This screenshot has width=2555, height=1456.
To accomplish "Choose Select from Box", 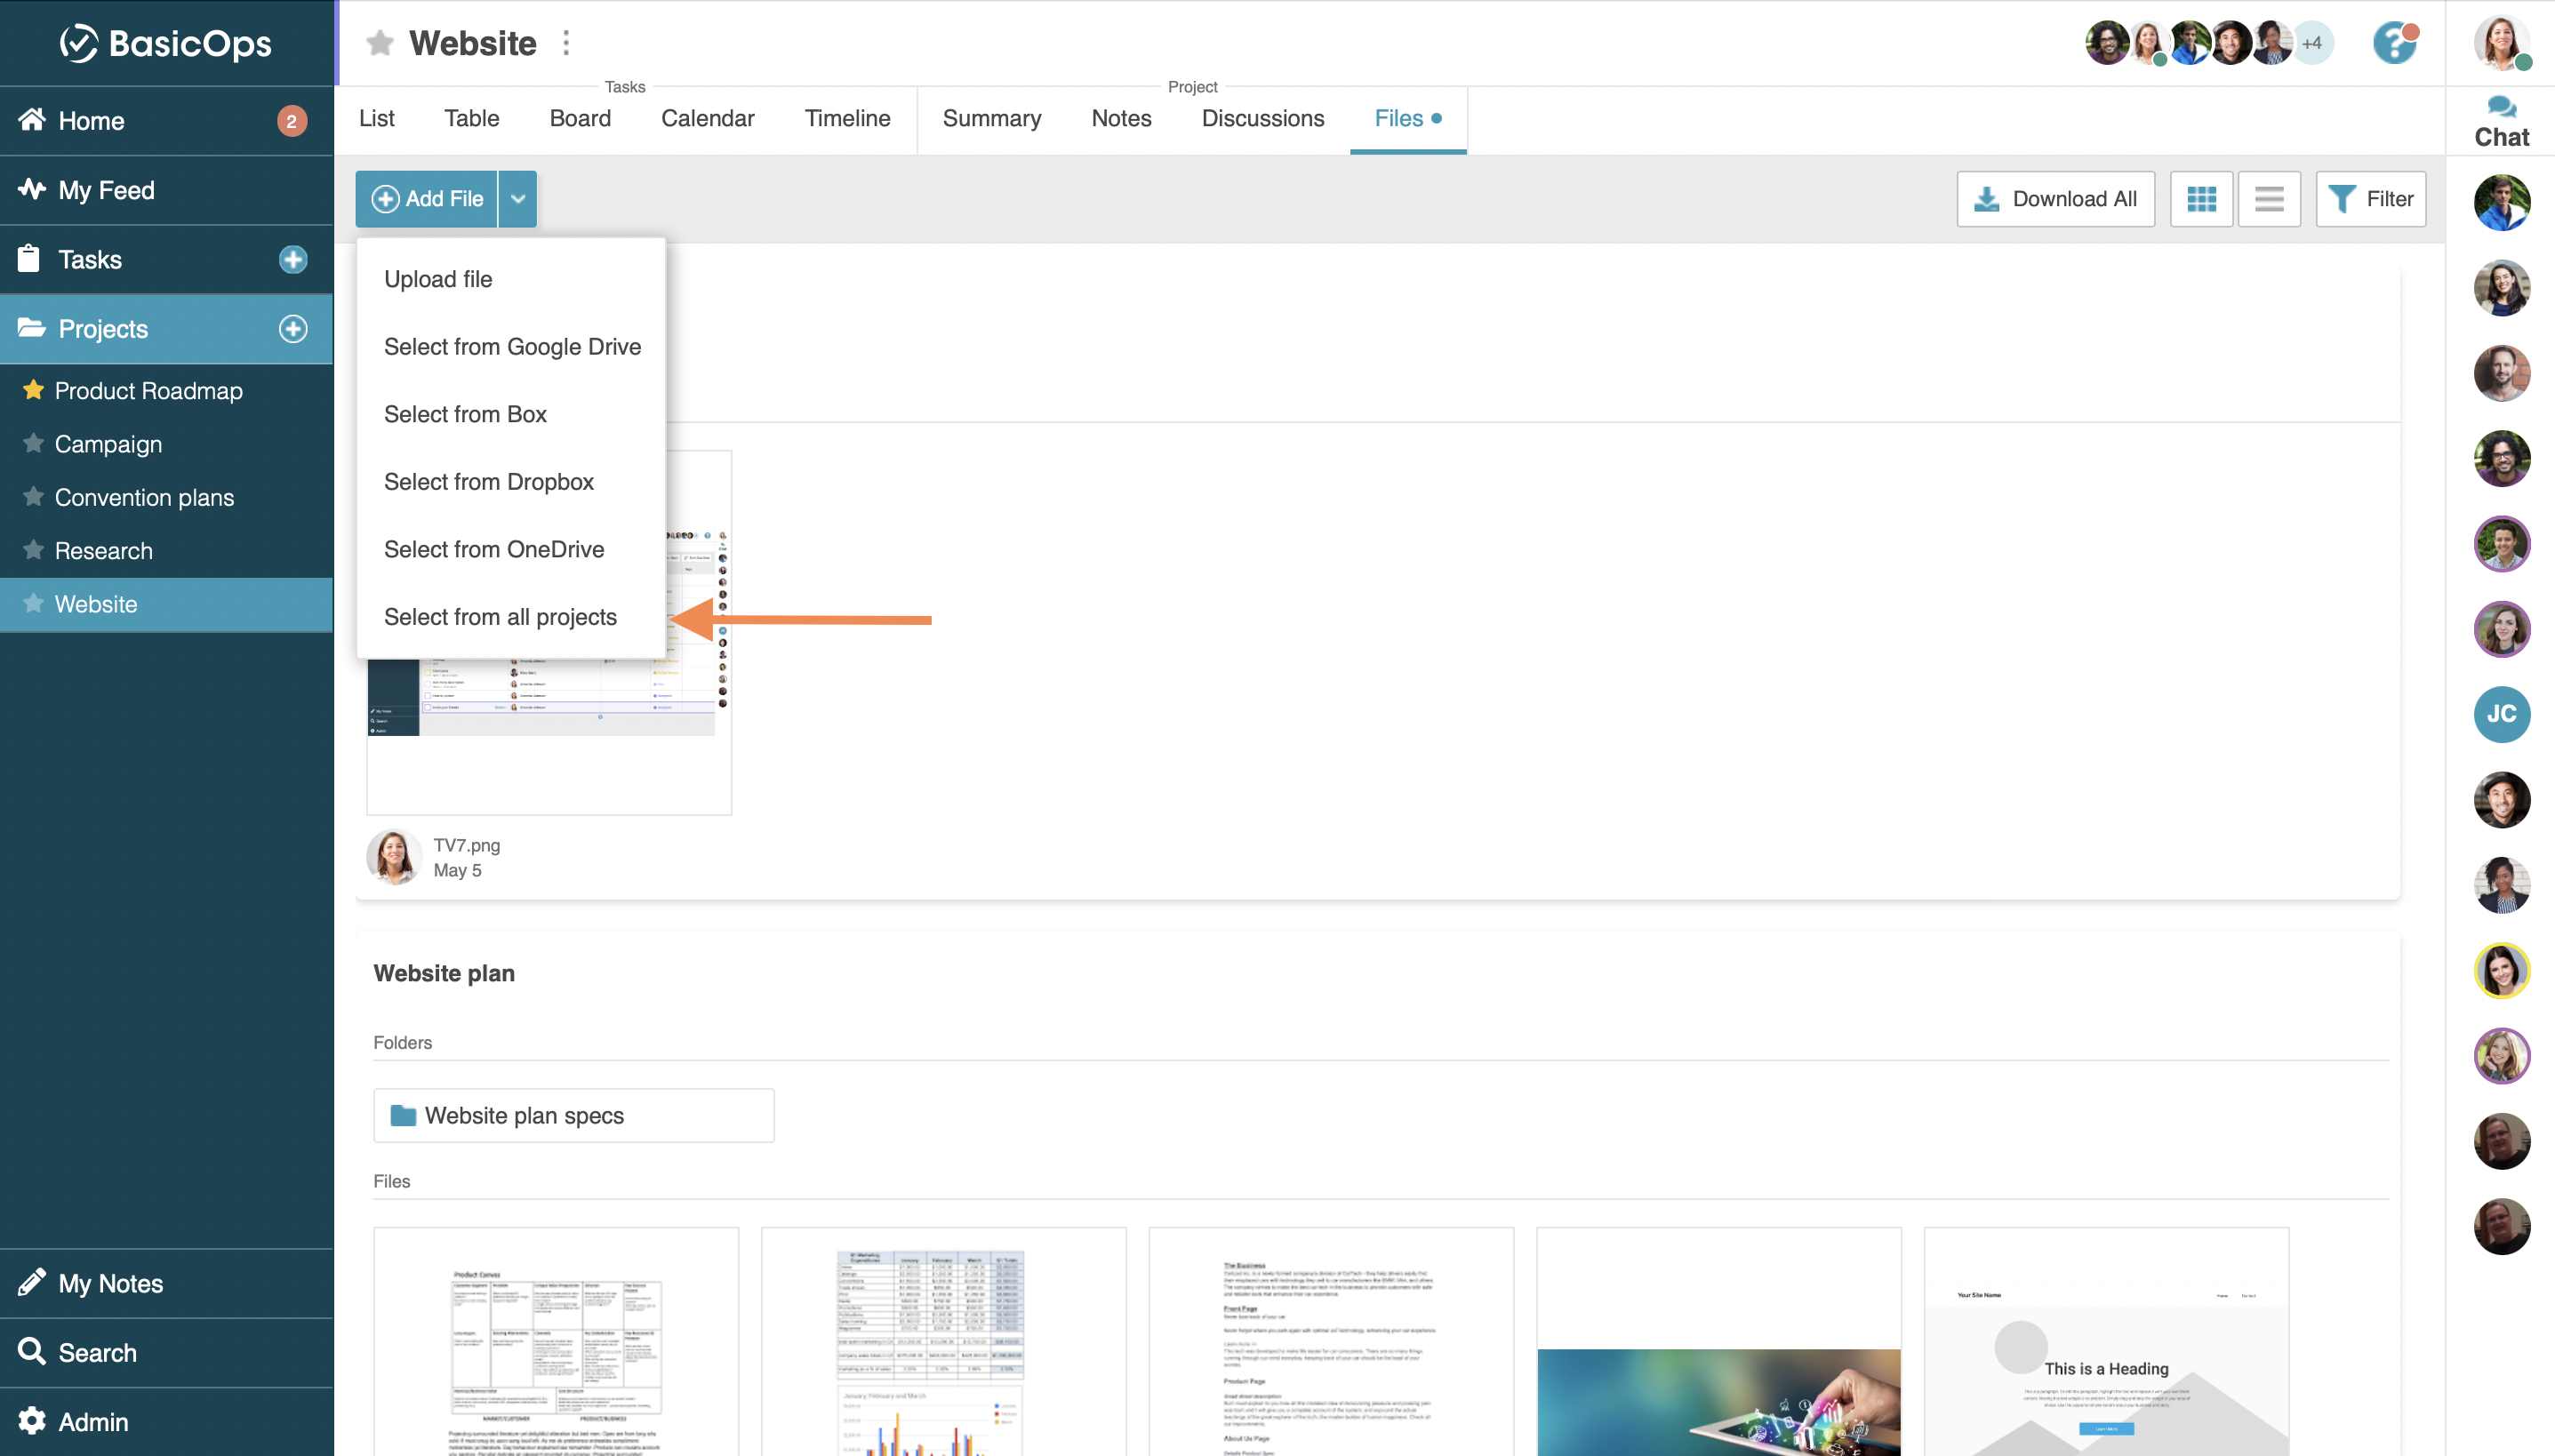I will click(x=511, y=414).
